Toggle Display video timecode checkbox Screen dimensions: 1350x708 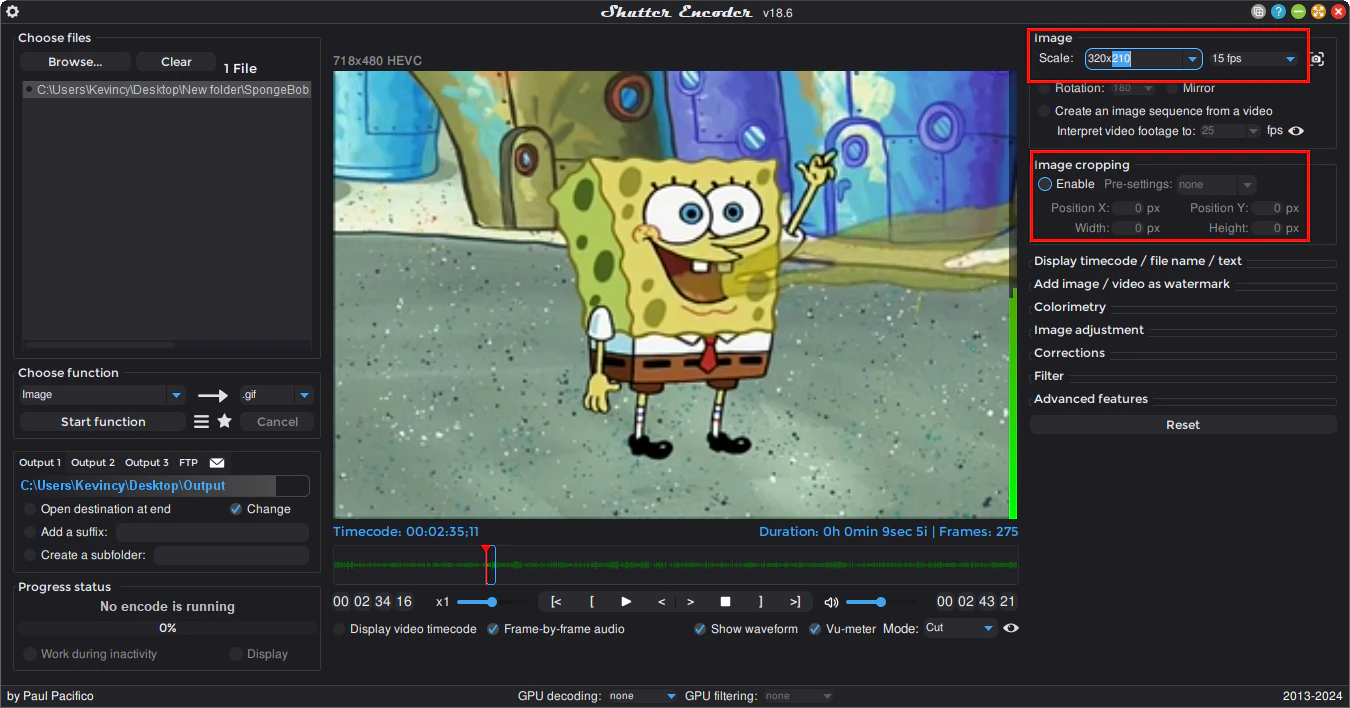coord(339,629)
